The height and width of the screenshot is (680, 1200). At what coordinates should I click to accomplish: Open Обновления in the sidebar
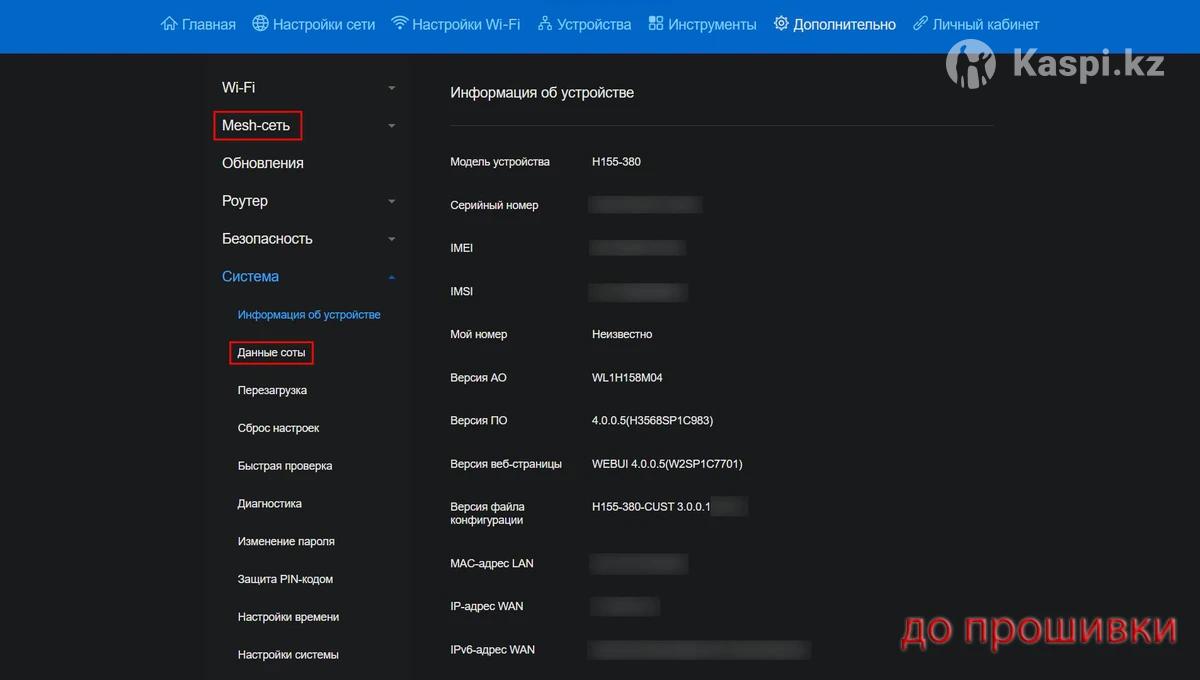(x=262, y=163)
